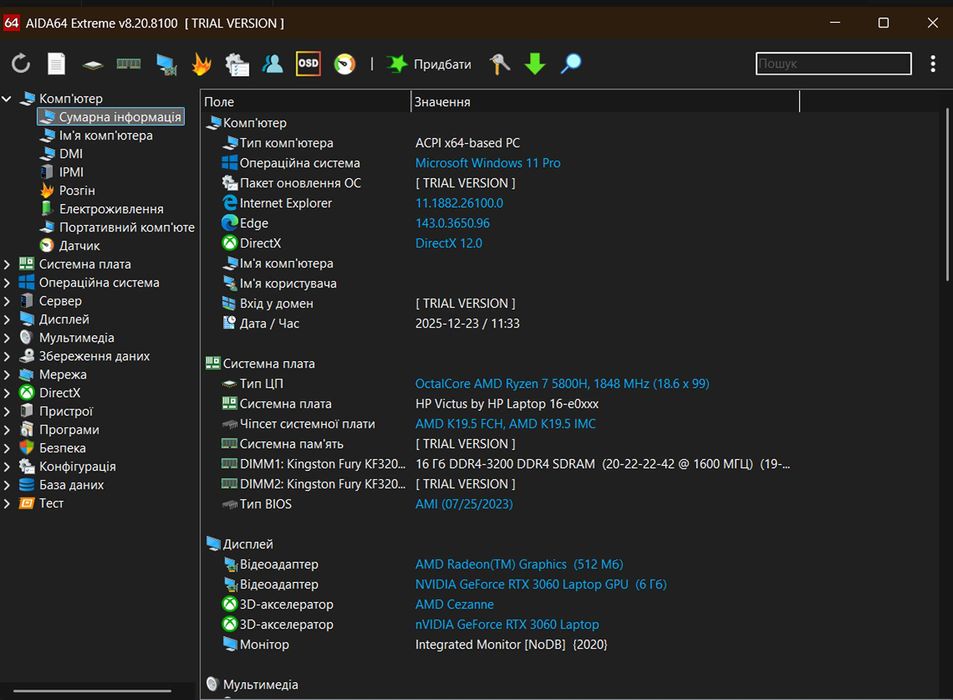Open the 11.1882.26100.0 Internet Explorer link
The height and width of the screenshot is (700, 953).
[459, 203]
